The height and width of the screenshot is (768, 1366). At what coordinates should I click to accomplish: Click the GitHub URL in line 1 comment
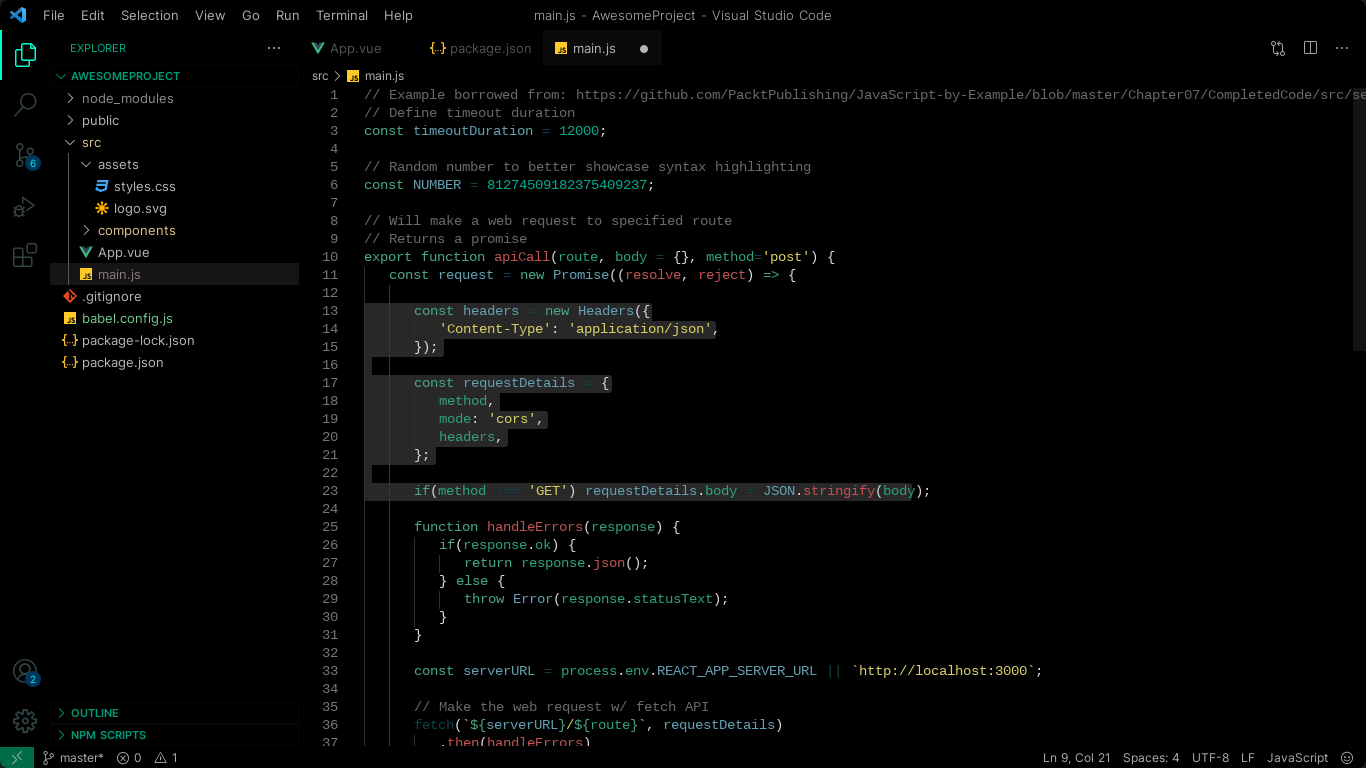(x=970, y=95)
